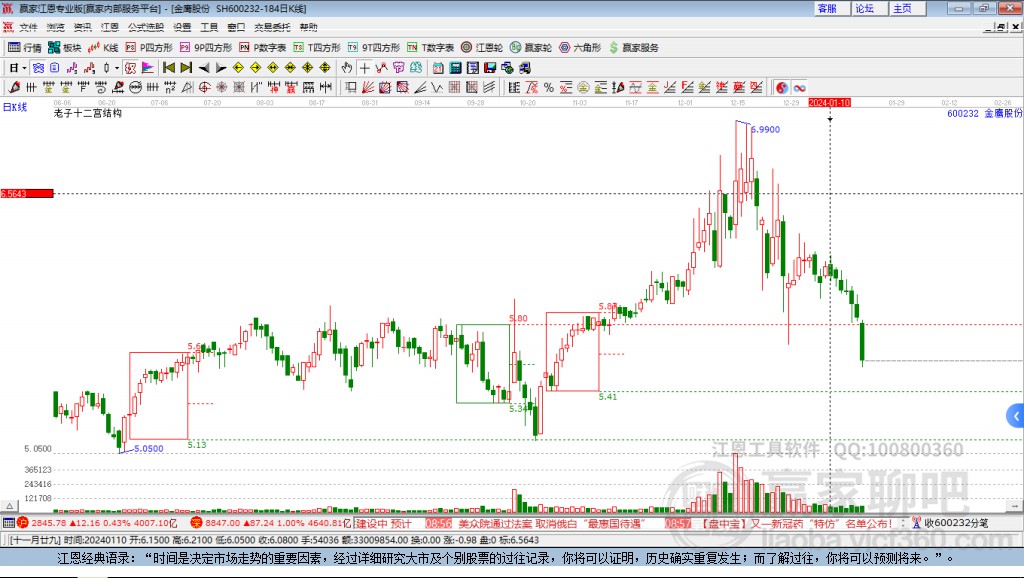Image resolution: width=1024 pixels, height=578 pixels.
Task: Open the 资讯 menu
Action: [82, 27]
